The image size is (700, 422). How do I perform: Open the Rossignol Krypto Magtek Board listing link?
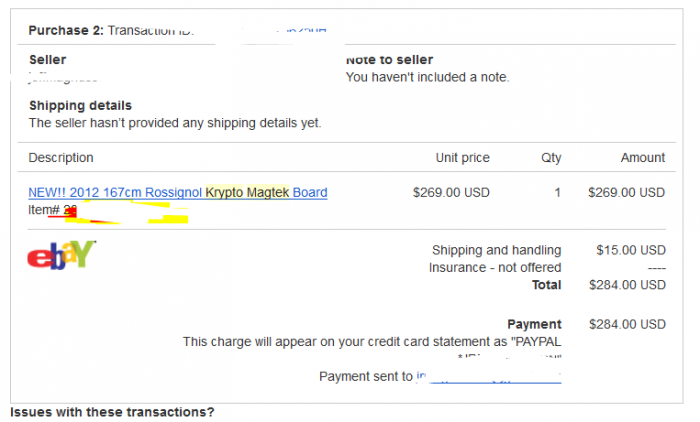(x=178, y=192)
